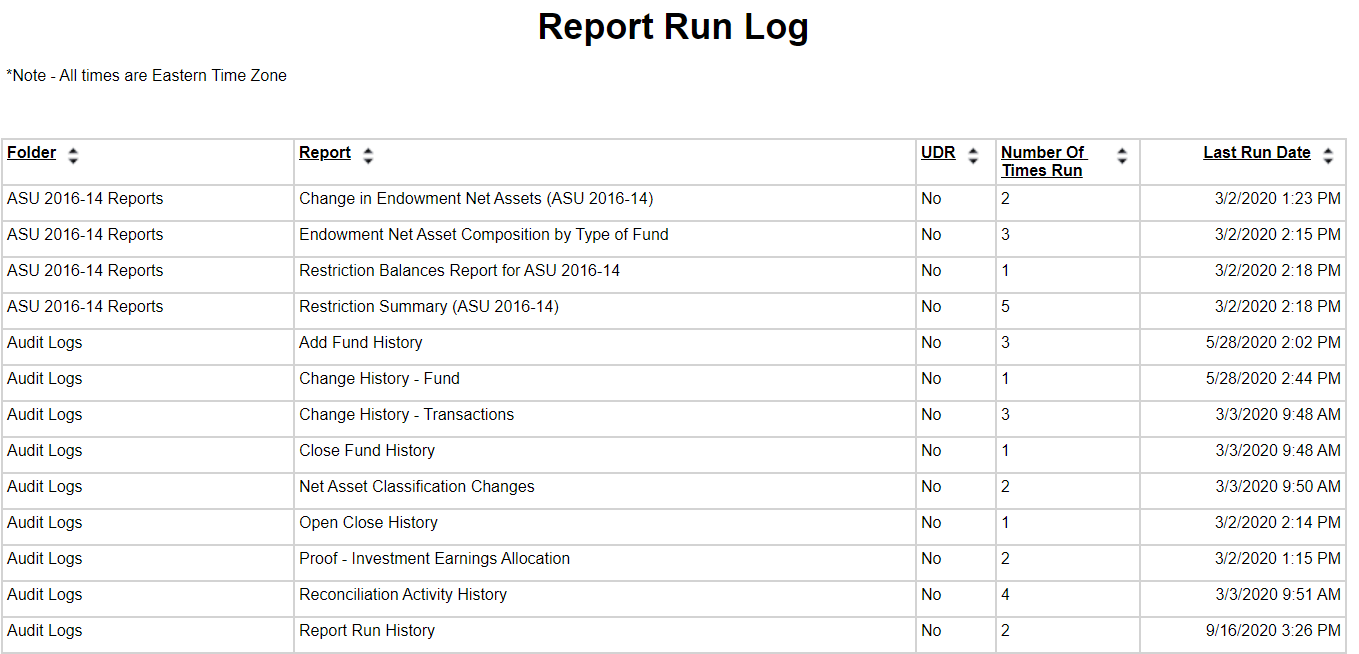Screen dimensions: 1359x654
Task: Click UDR value No for Close Fund History
Action: (x=931, y=451)
